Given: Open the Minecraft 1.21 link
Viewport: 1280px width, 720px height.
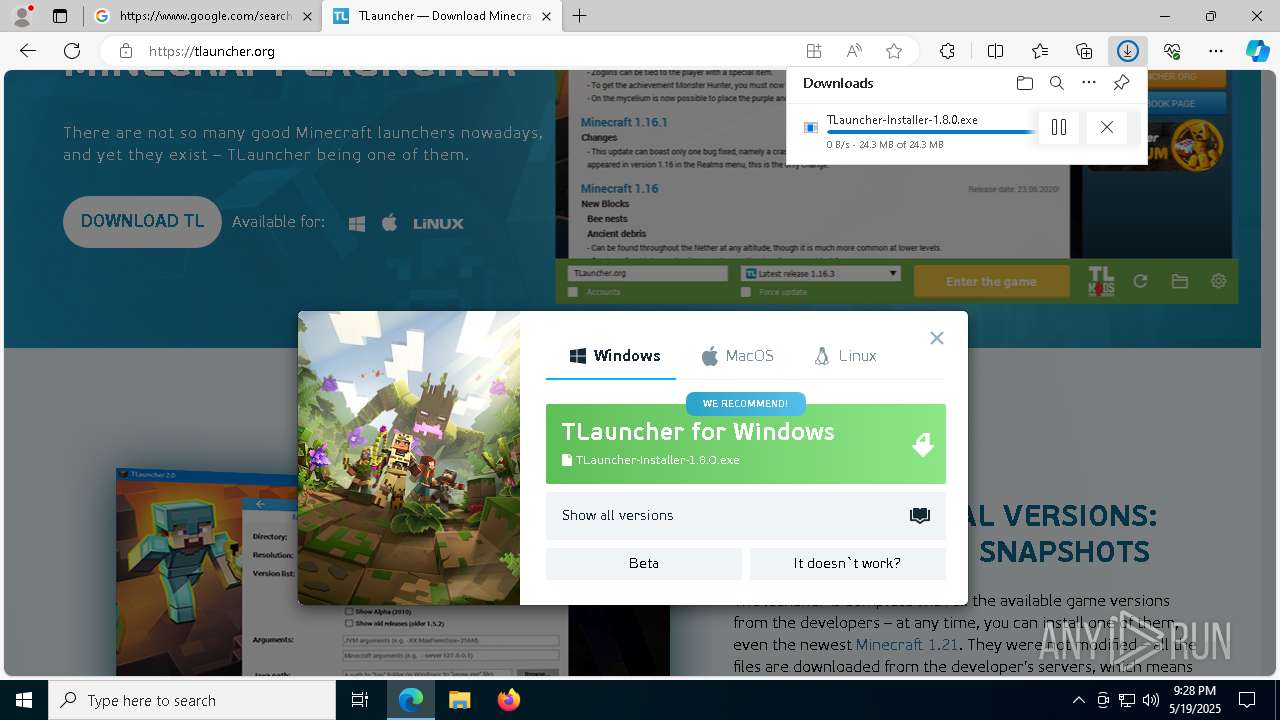Looking at the screenshot, I should pos(907,645).
